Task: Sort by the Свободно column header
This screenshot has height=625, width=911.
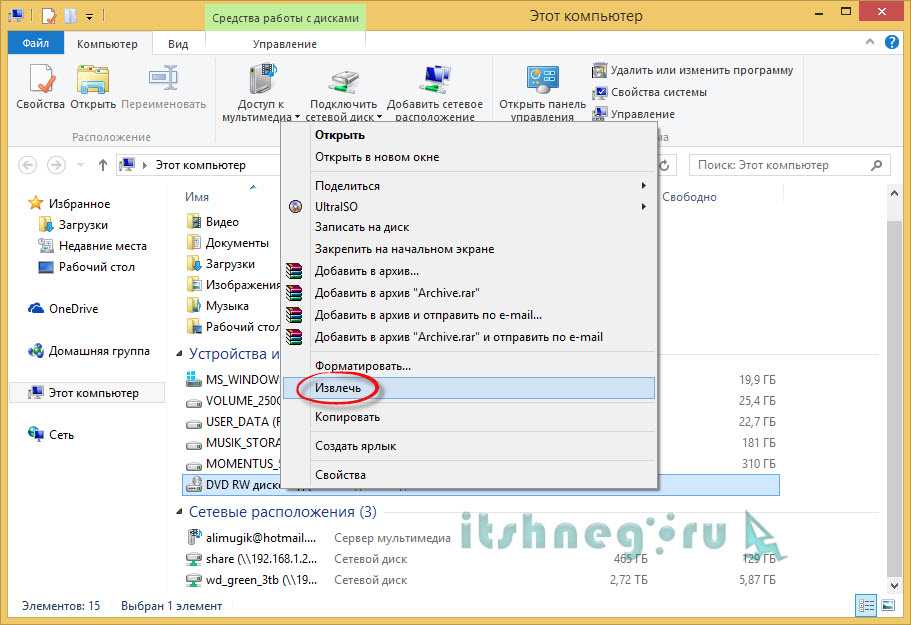Action: tap(690, 197)
